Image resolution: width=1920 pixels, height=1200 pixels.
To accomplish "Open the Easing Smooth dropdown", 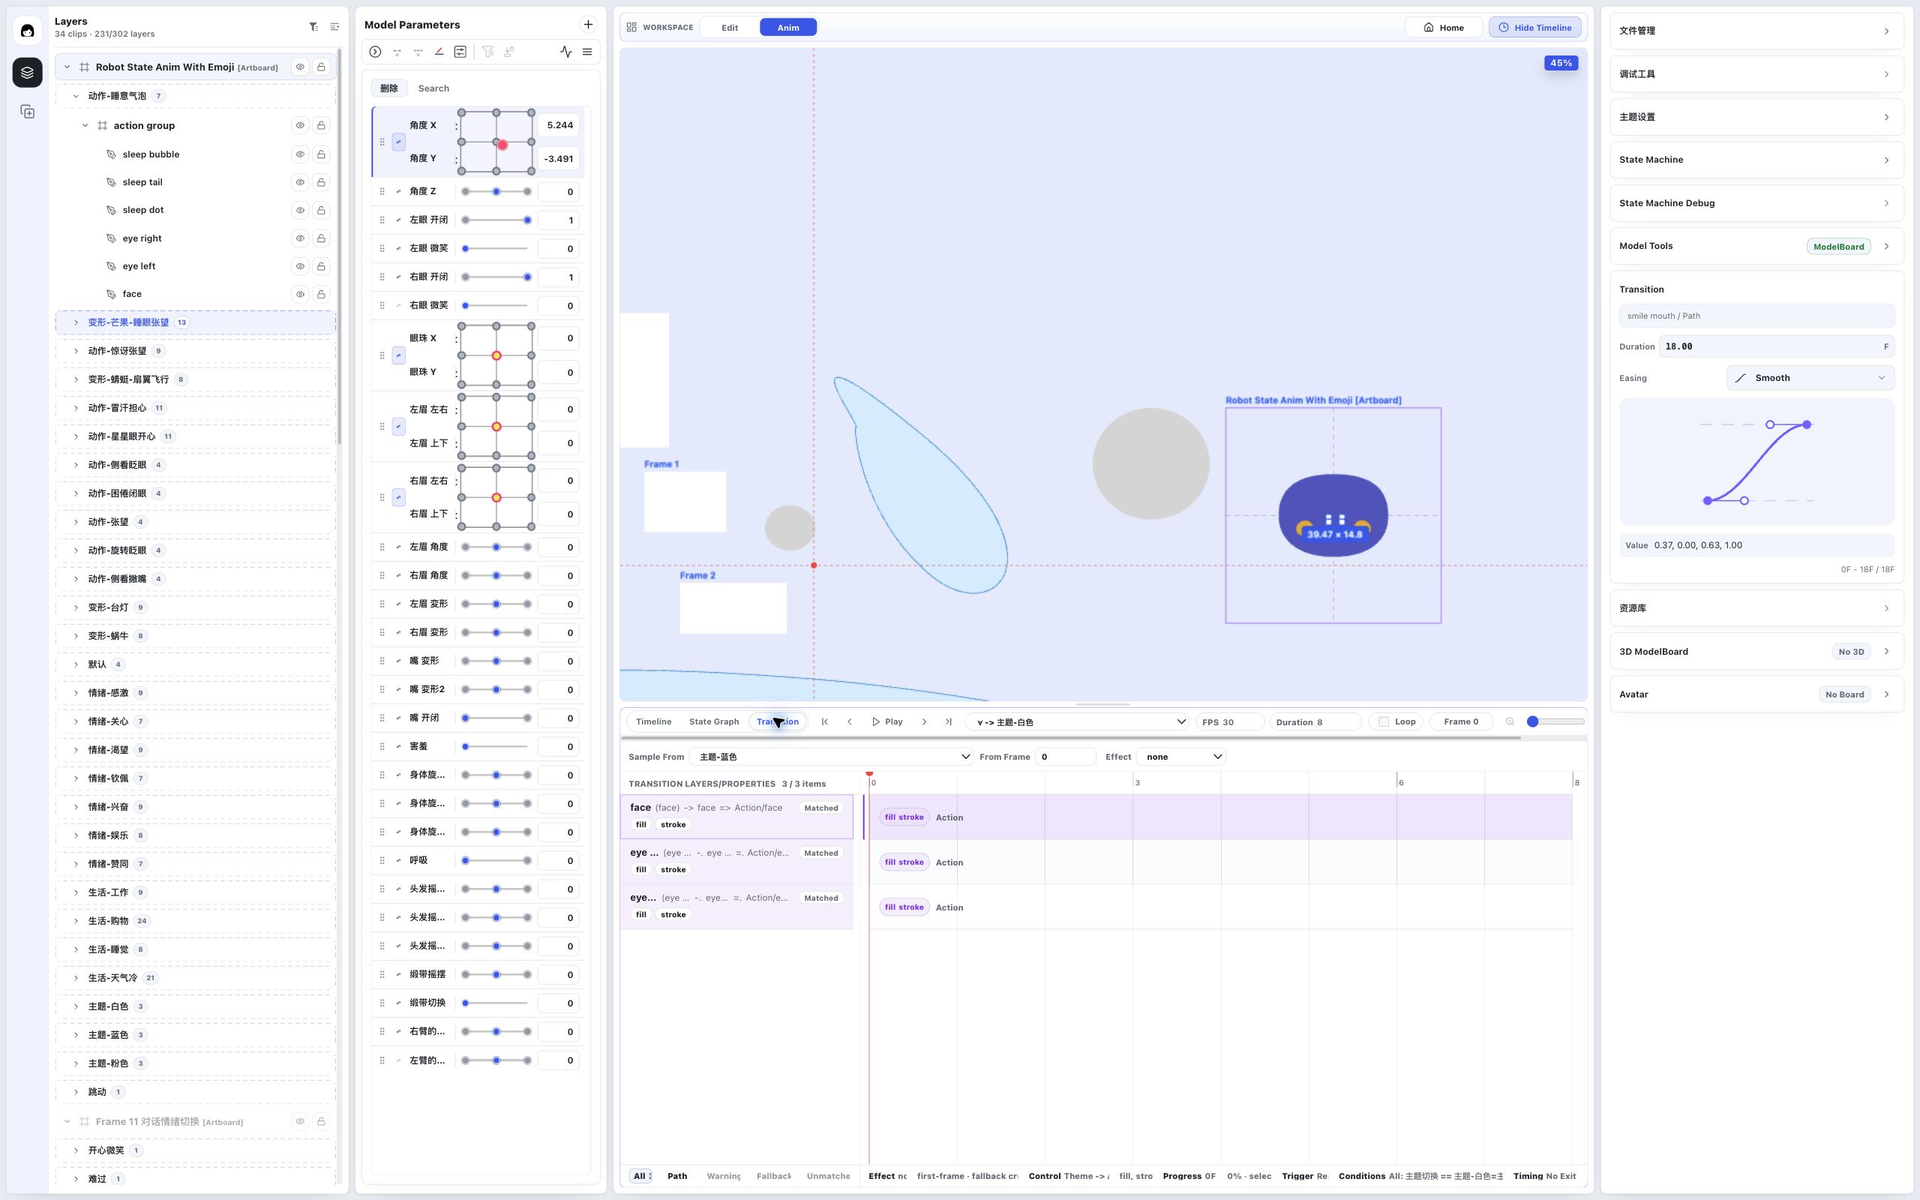I will pos(1810,378).
